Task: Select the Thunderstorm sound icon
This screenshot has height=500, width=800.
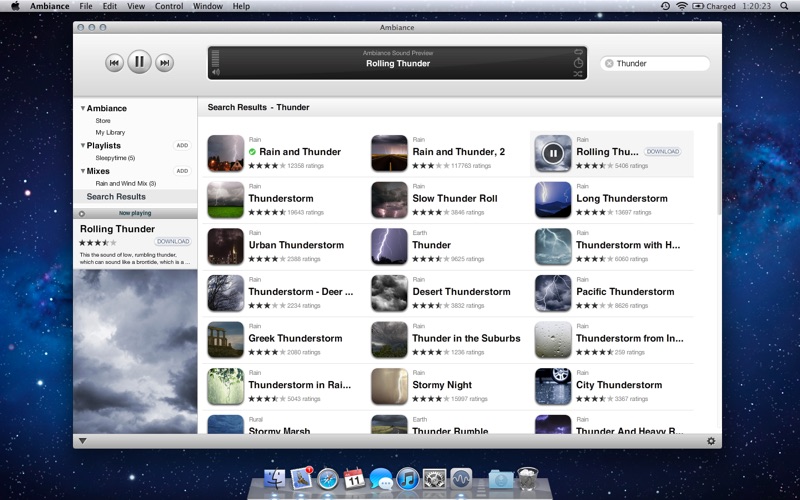Action: 226,200
